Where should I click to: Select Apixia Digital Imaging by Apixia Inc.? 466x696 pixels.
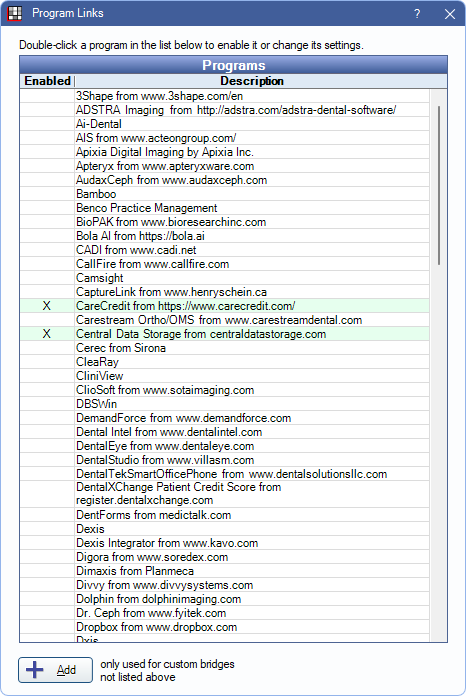pyautogui.click(x=225, y=152)
